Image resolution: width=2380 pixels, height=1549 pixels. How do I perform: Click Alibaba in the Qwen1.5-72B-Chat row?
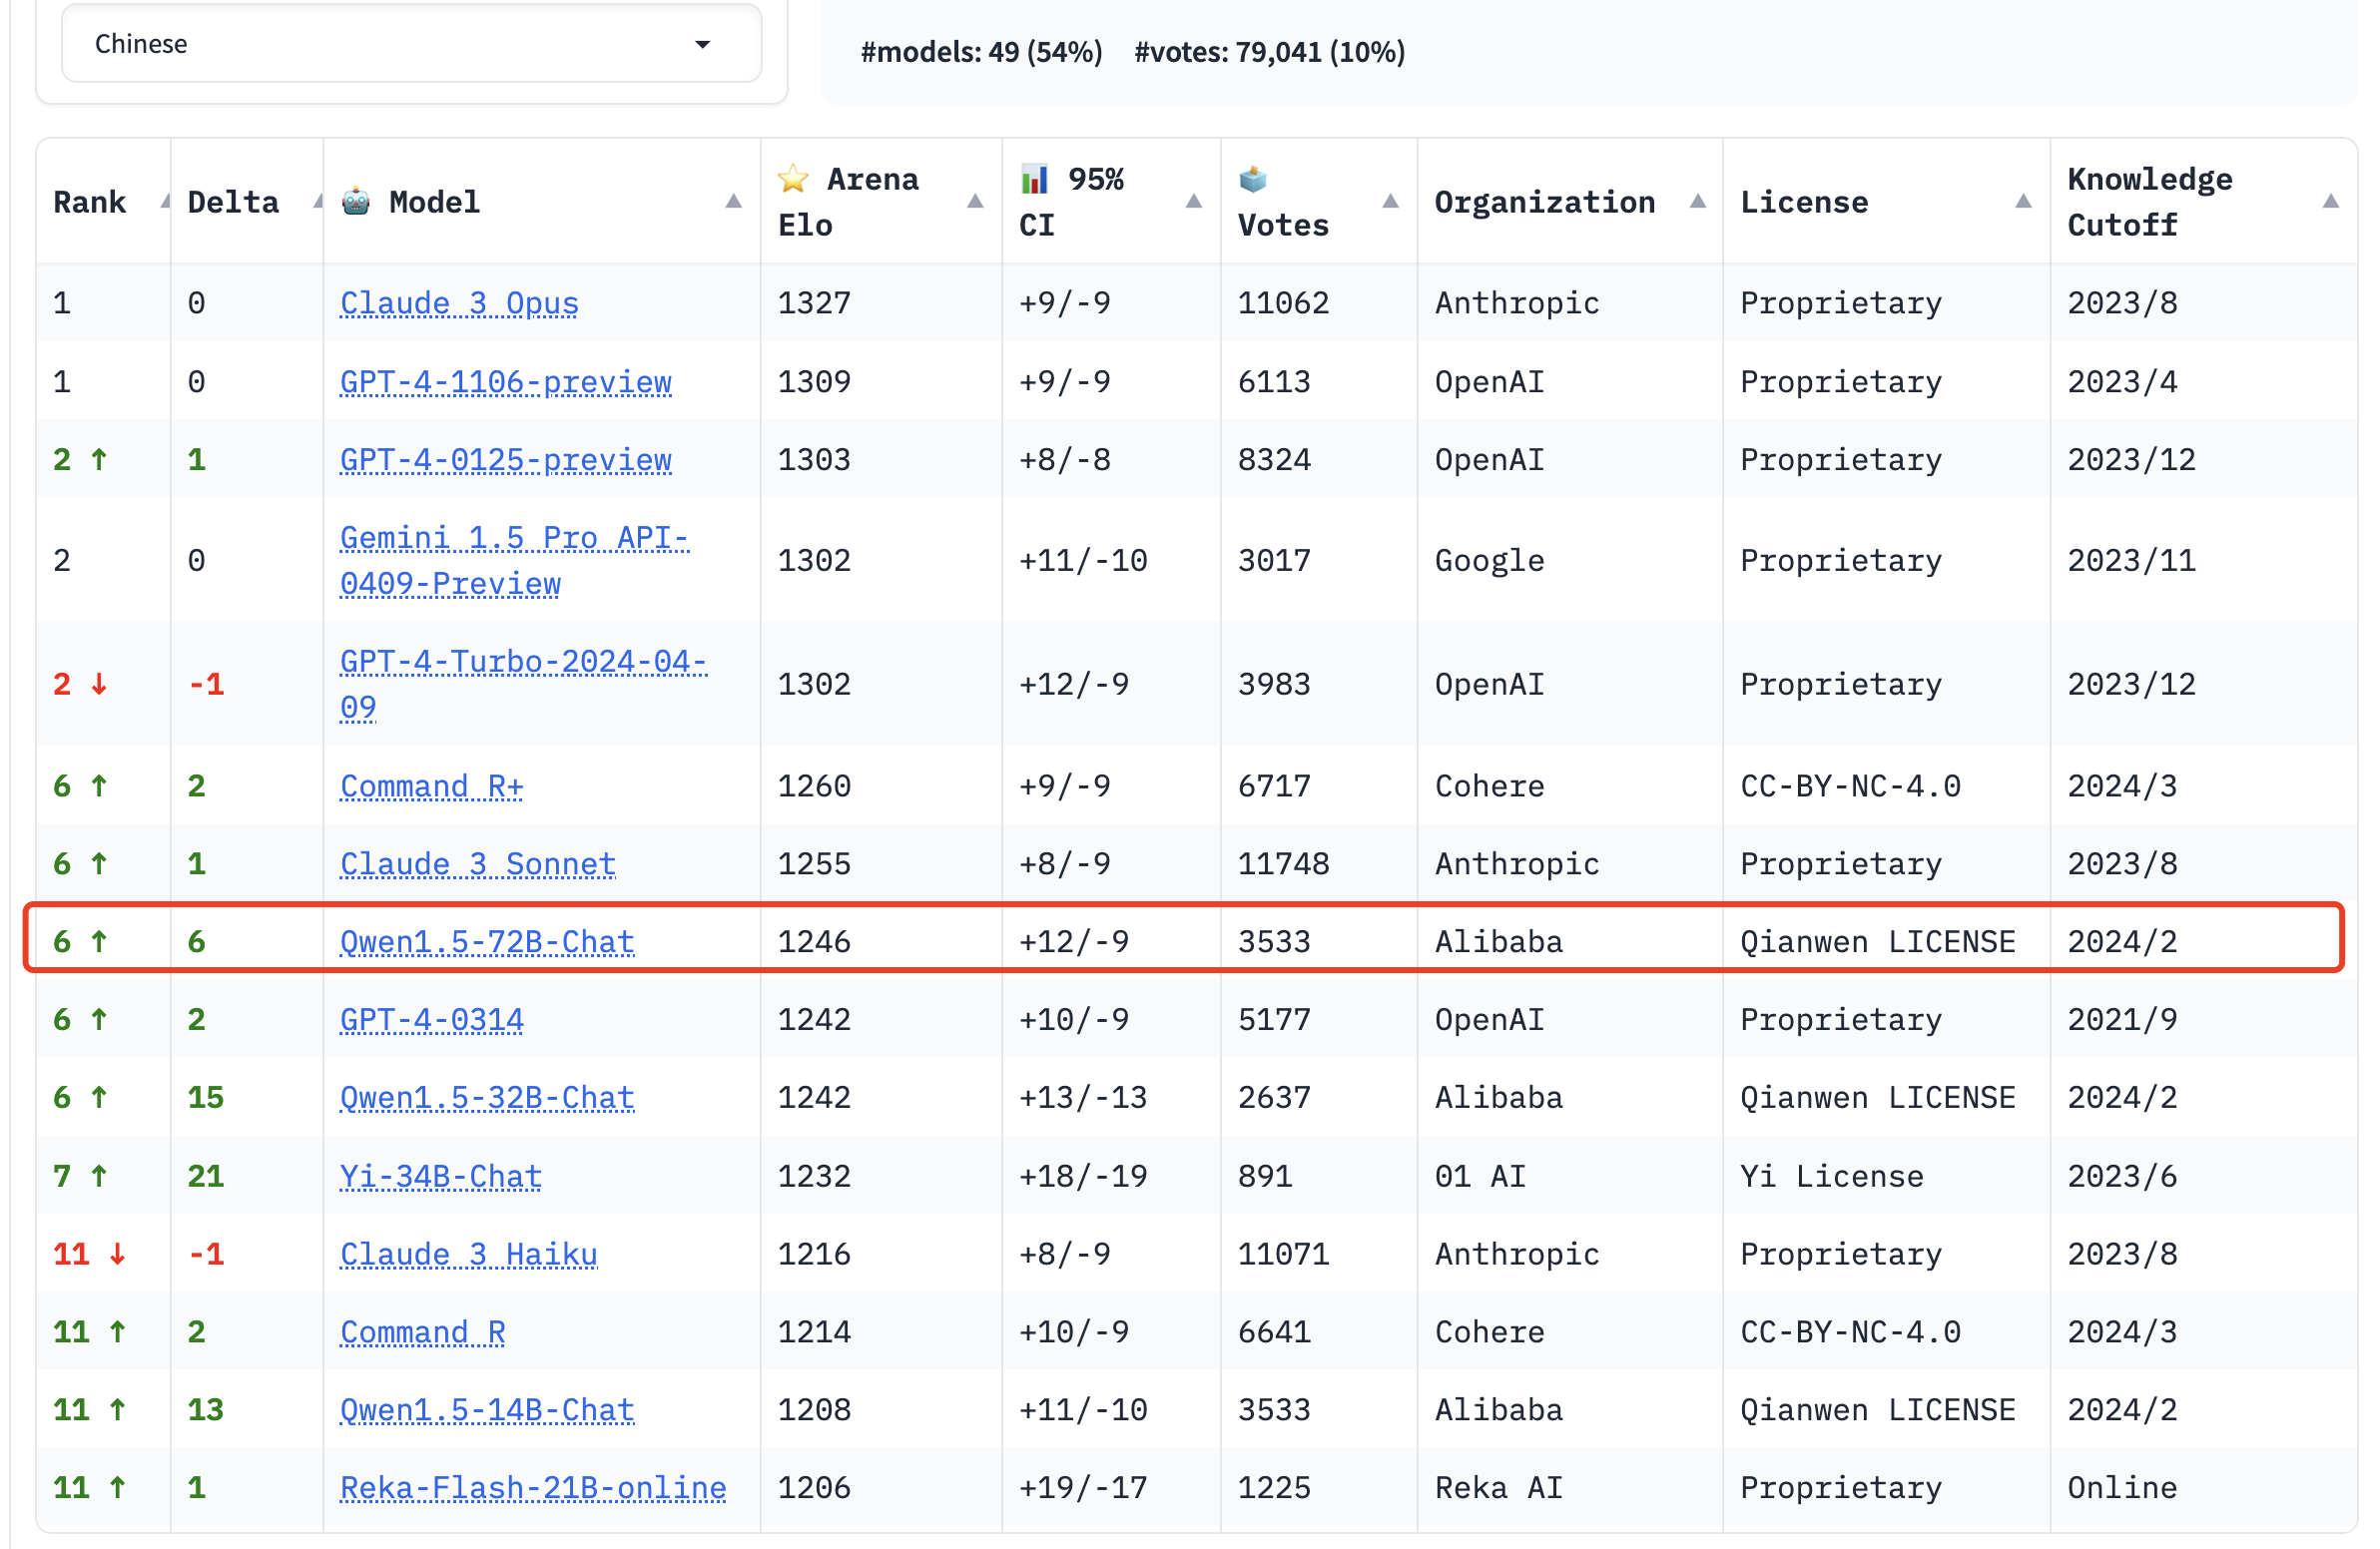(x=1498, y=942)
